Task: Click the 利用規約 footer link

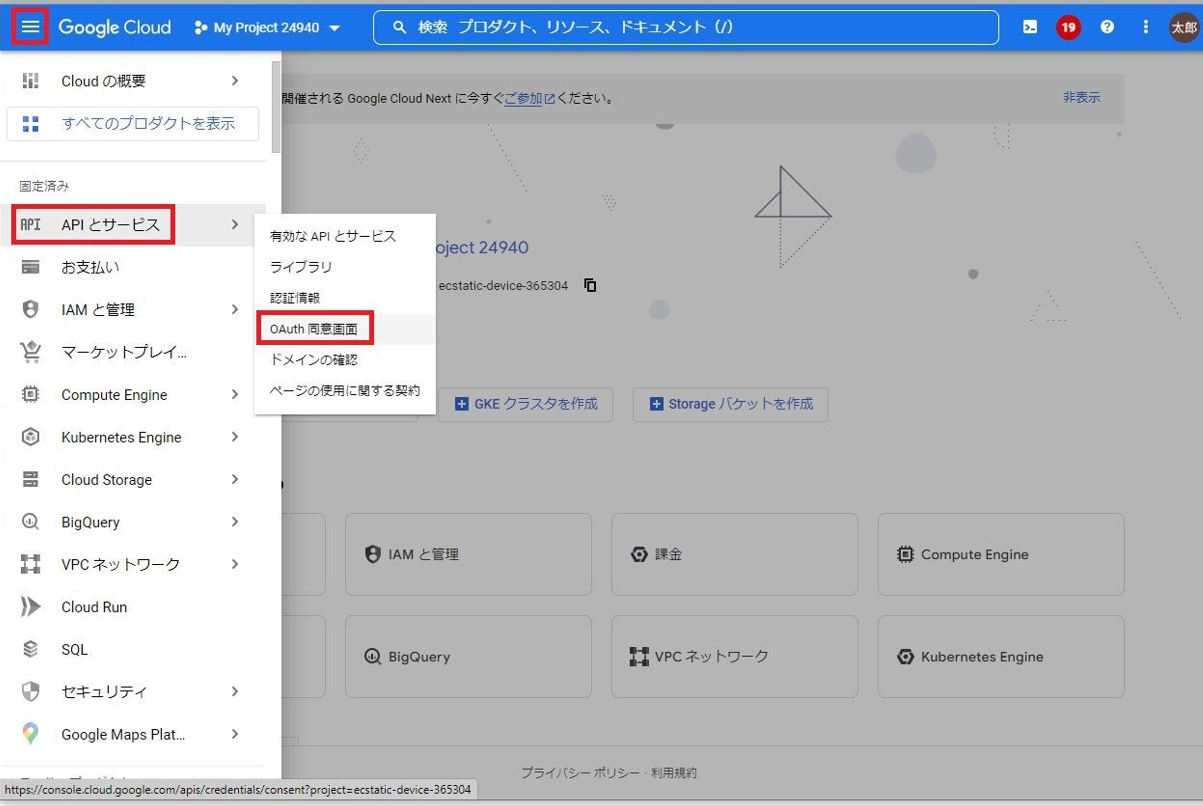Action: pyautogui.click(x=674, y=773)
